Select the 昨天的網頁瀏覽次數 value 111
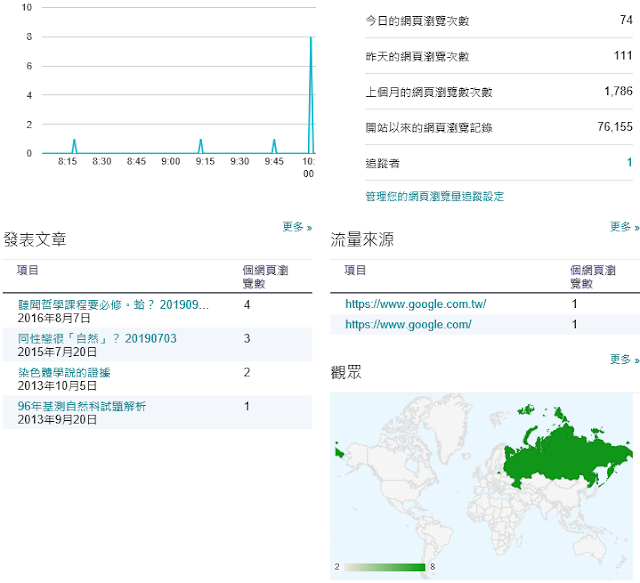This screenshot has width=640, height=583. (623, 56)
